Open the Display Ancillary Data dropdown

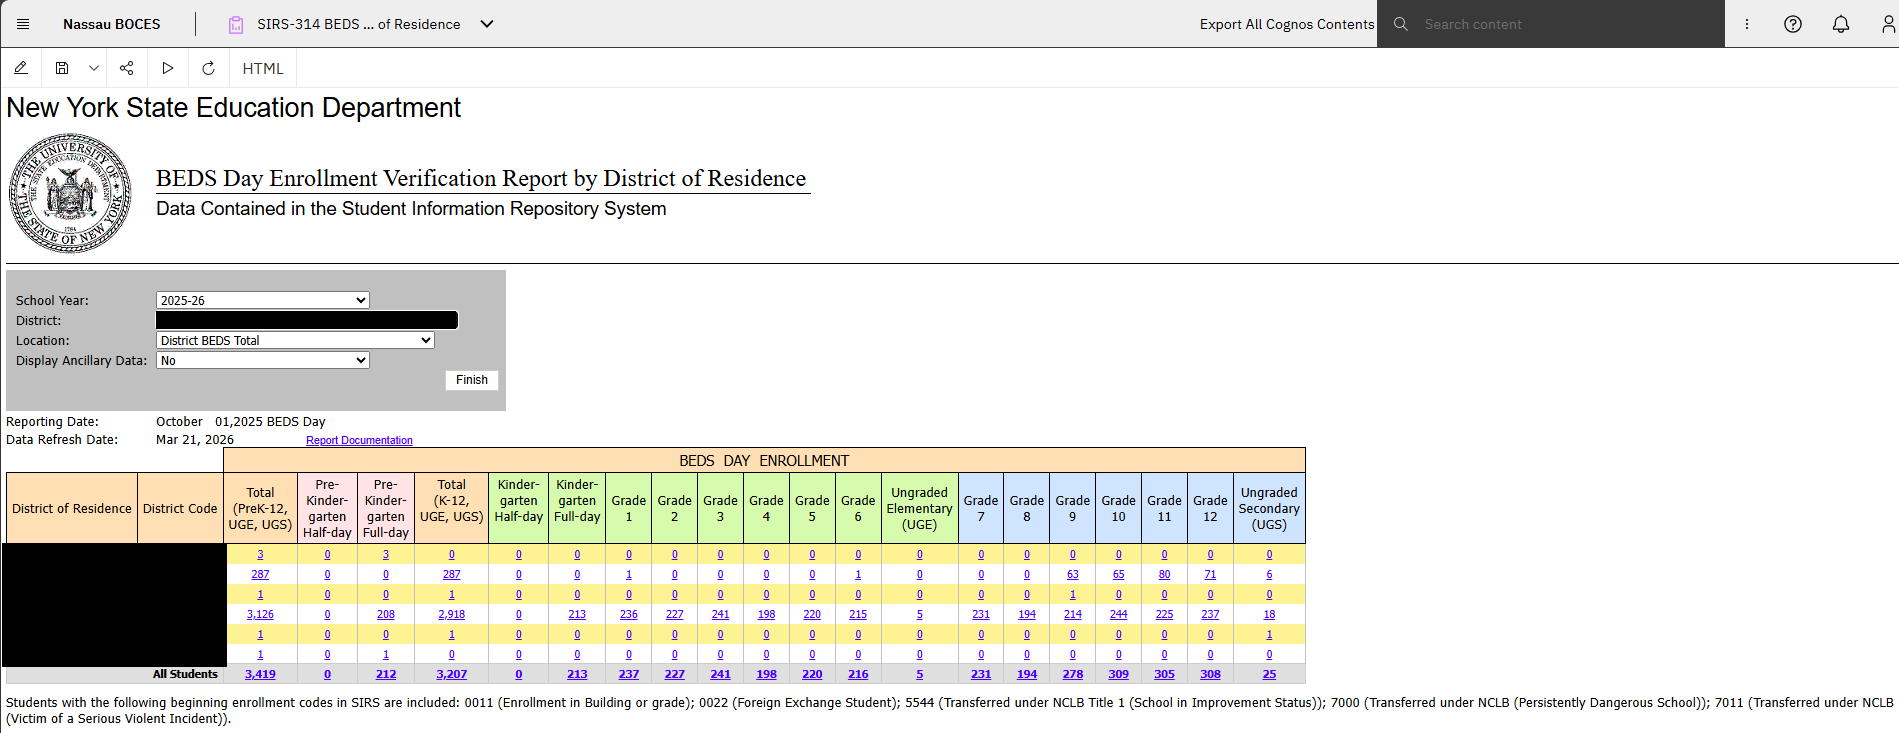(x=263, y=360)
